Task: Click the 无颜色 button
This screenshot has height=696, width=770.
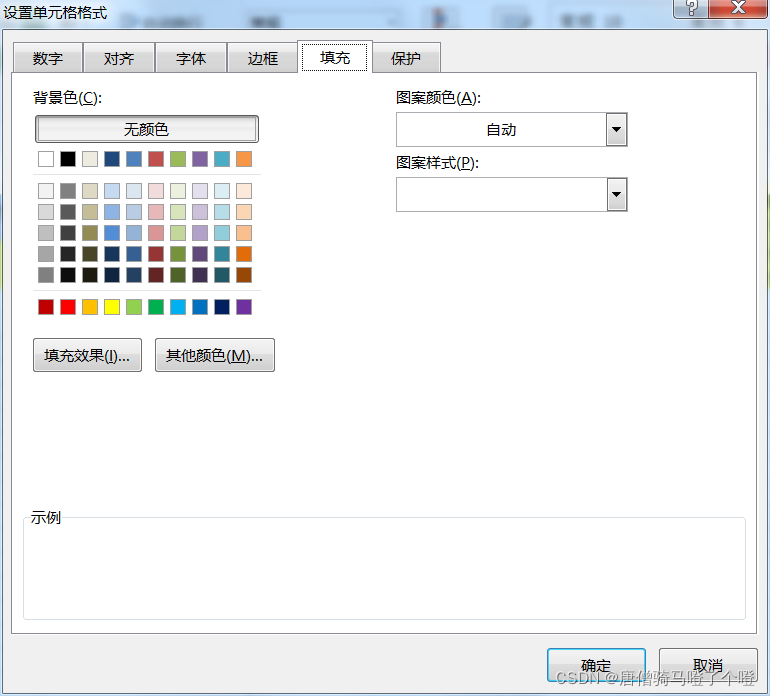Action: coord(146,129)
